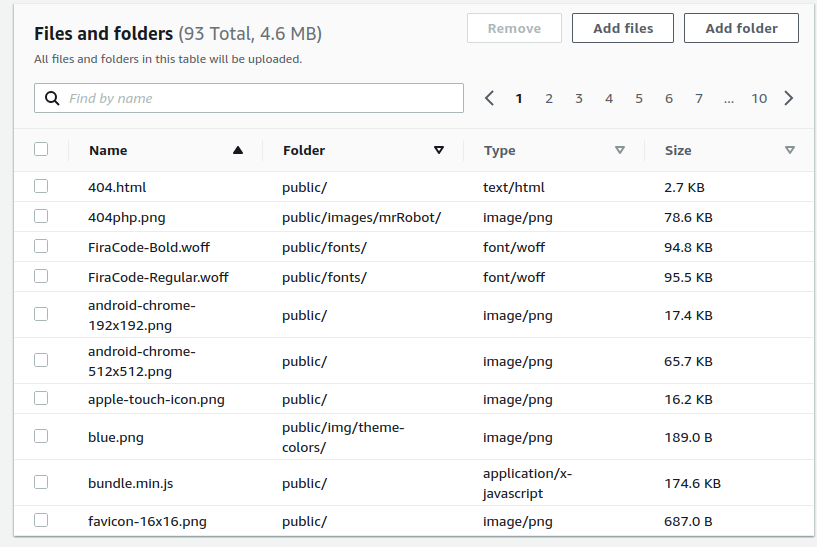Click the Remove button
Viewport: 817px width, 547px height.
click(x=514, y=28)
